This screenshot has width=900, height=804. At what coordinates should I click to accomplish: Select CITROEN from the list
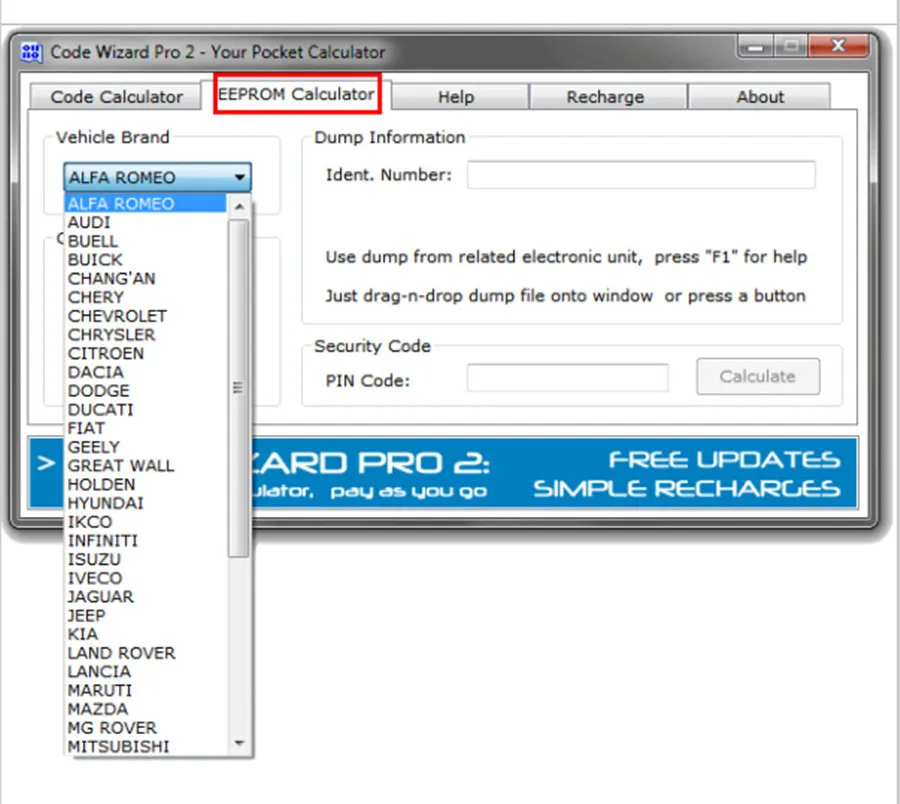coord(145,354)
